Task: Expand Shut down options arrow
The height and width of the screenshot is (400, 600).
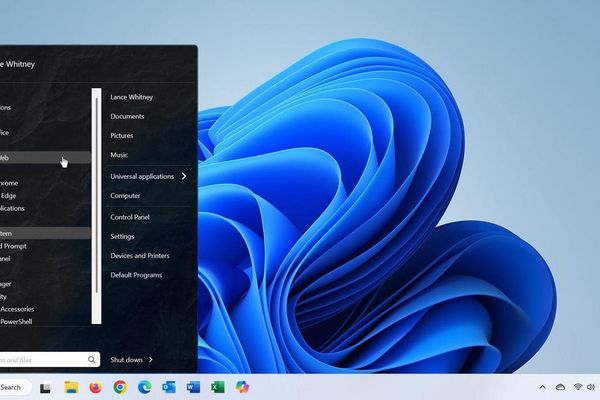Action: pos(151,360)
